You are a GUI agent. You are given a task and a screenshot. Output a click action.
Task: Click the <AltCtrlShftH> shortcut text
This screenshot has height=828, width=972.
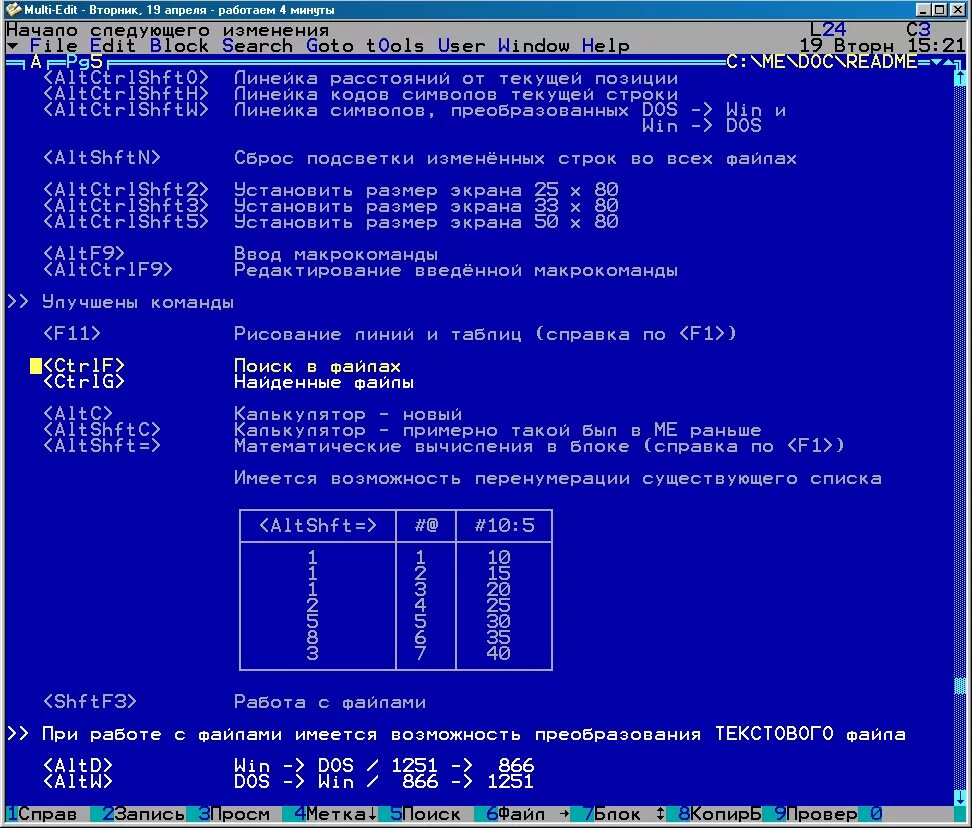click(x=126, y=94)
